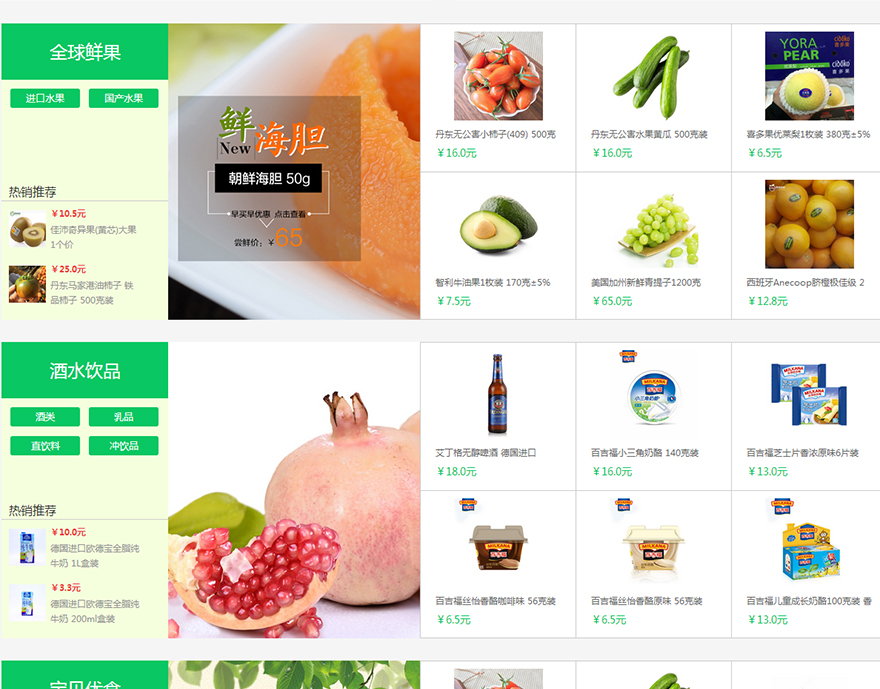The width and height of the screenshot is (880, 689).
Task: View the Yora Pear product image
Action: [x=809, y=76]
